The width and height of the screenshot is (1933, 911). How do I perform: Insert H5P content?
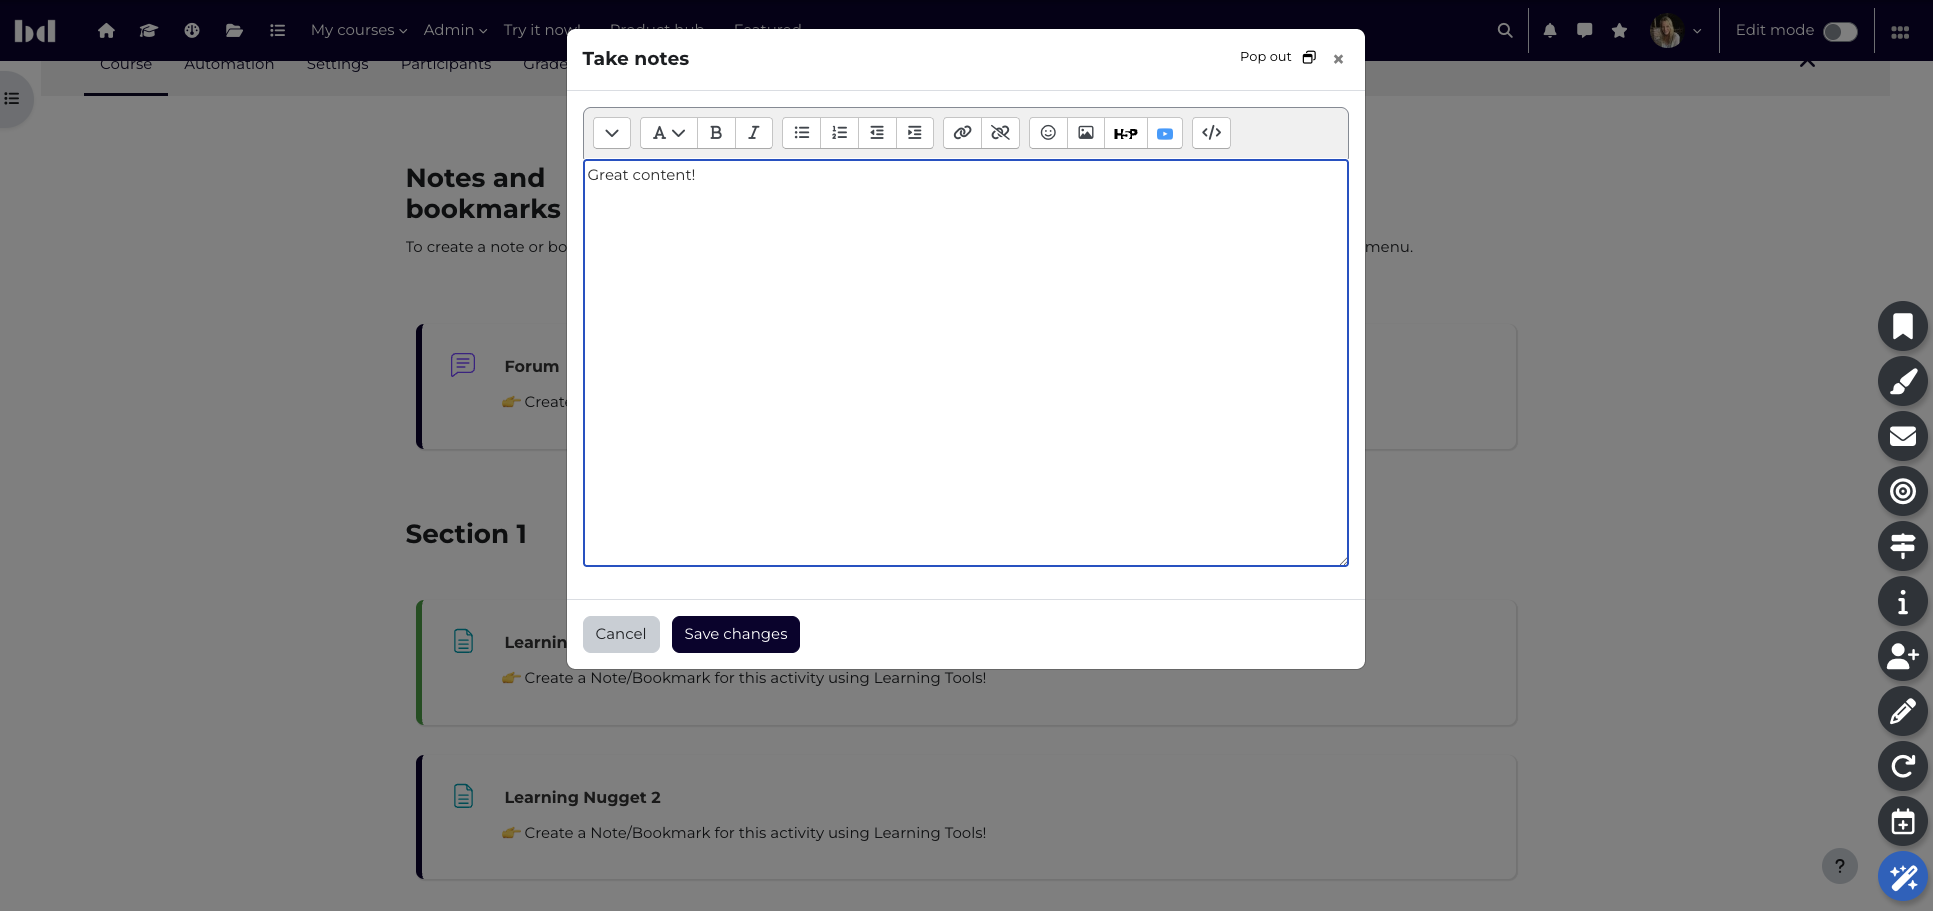pyautogui.click(x=1125, y=133)
